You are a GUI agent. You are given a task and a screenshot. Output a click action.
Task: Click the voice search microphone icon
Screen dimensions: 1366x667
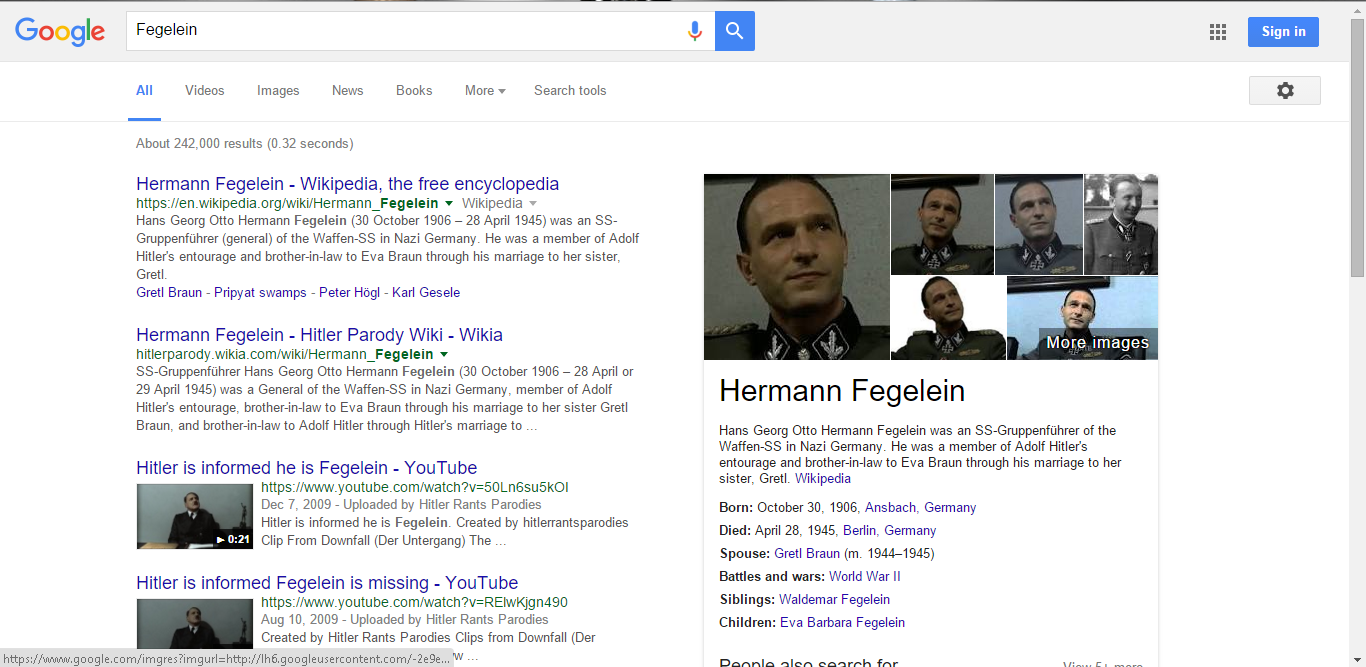point(695,31)
